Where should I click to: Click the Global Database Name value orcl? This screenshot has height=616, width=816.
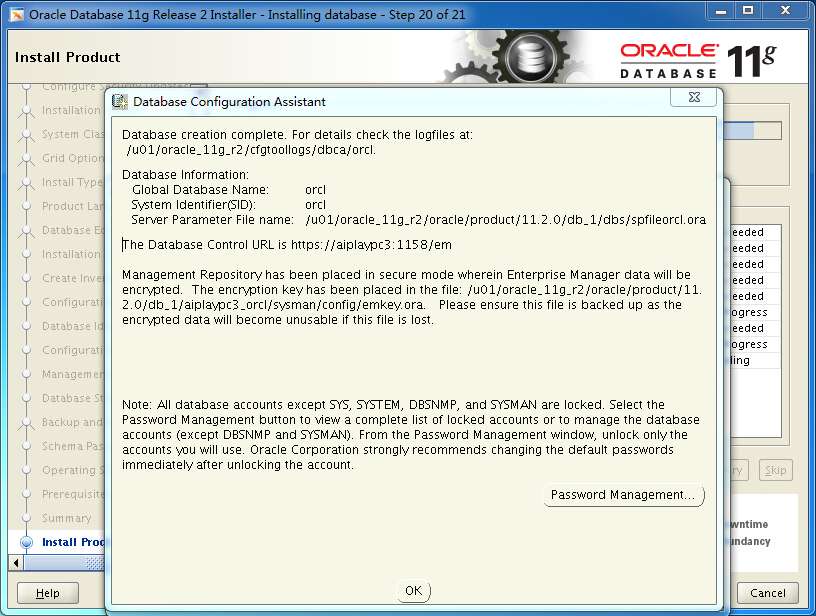pyautogui.click(x=315, y=190)
